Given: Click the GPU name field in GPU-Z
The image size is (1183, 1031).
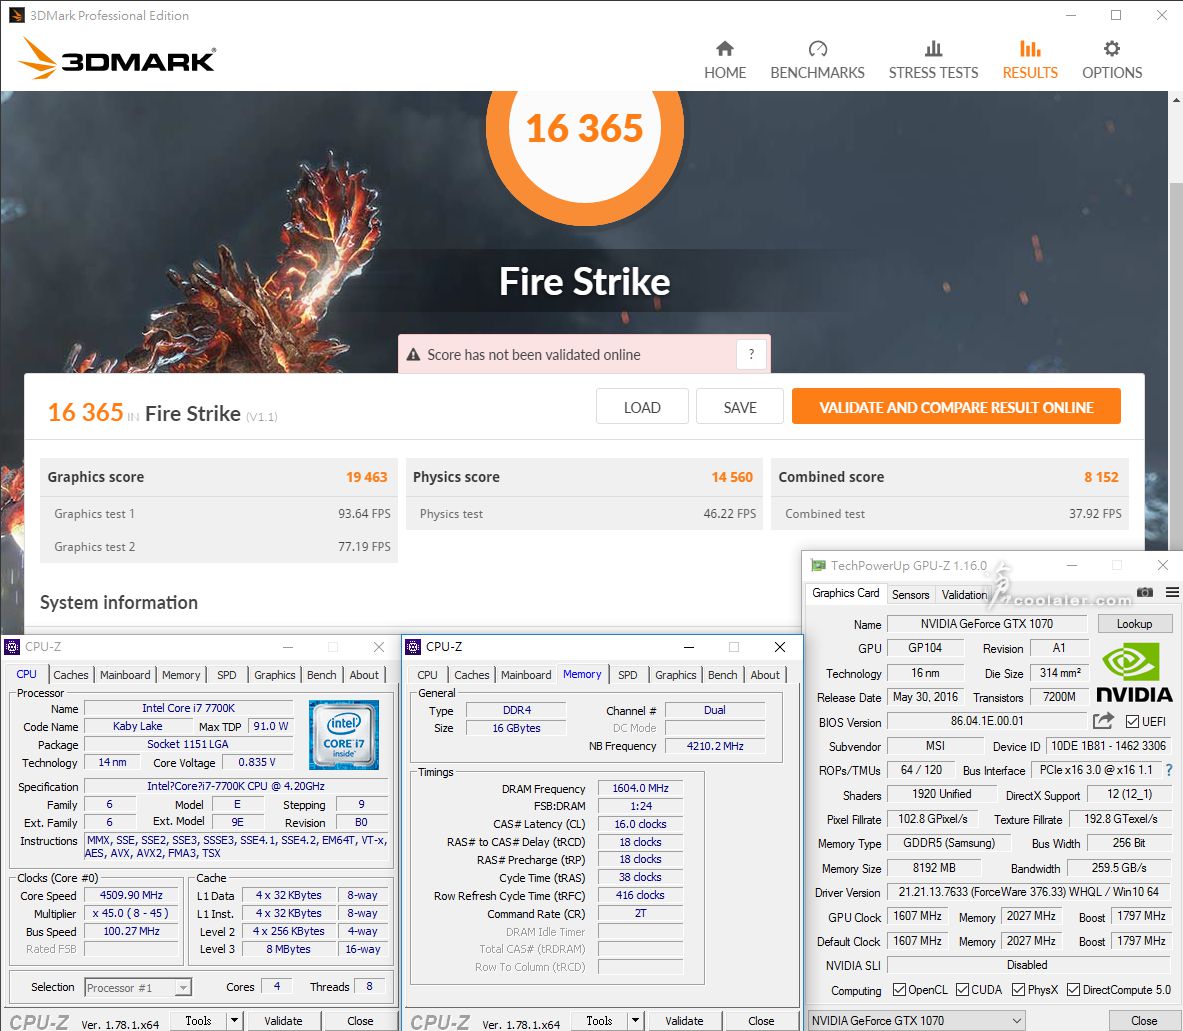Looking at the screenshot, I should tap(987, 624).
